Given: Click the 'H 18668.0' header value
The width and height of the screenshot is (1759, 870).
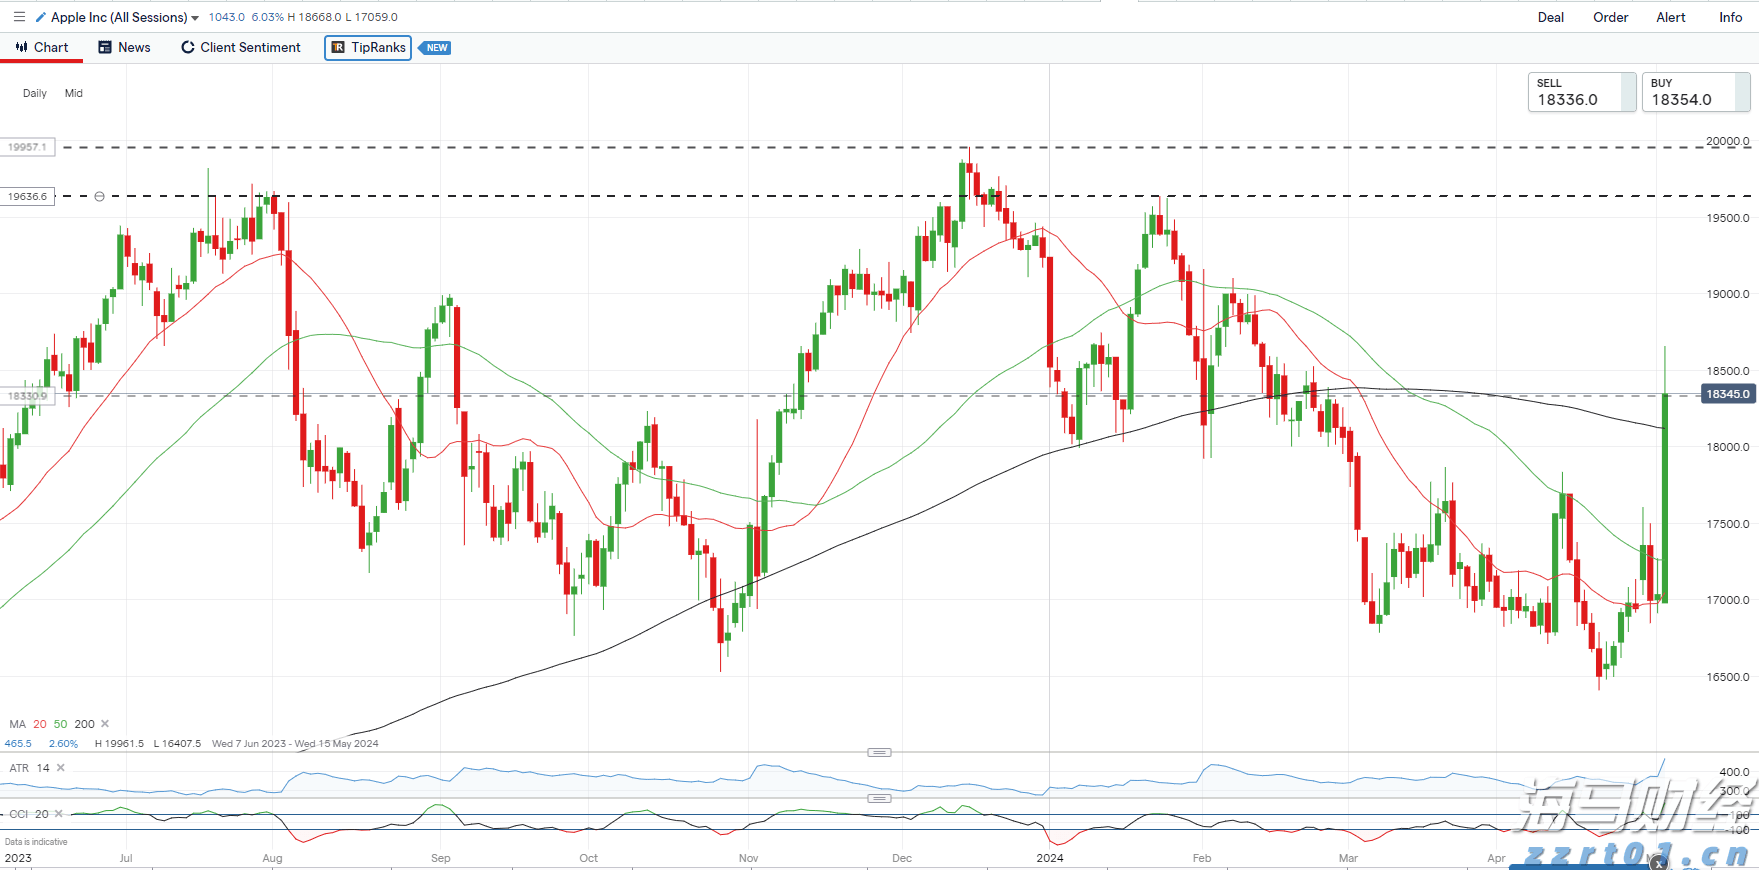Looking at the screenshot, I should click(x=314, y=17).
